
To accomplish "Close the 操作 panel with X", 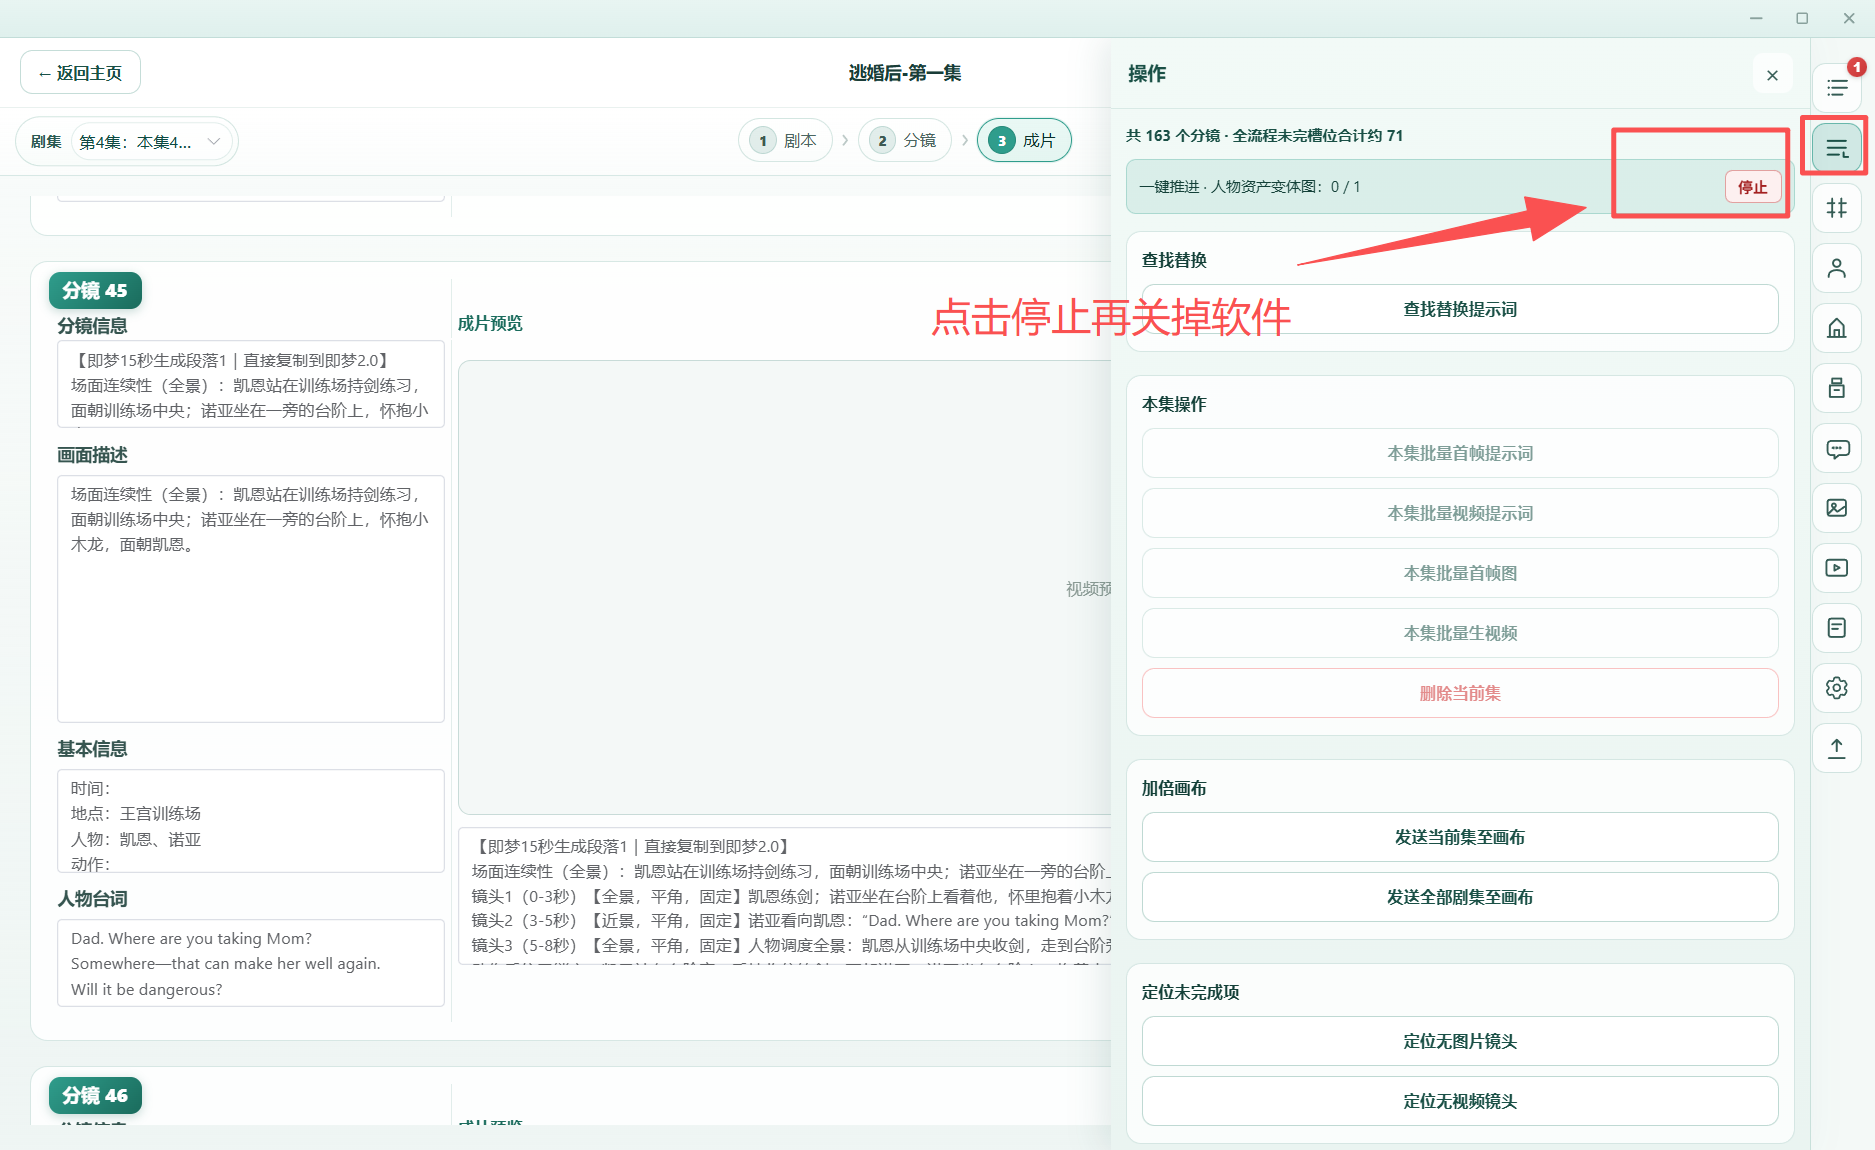I will [x=1772, y=75].
